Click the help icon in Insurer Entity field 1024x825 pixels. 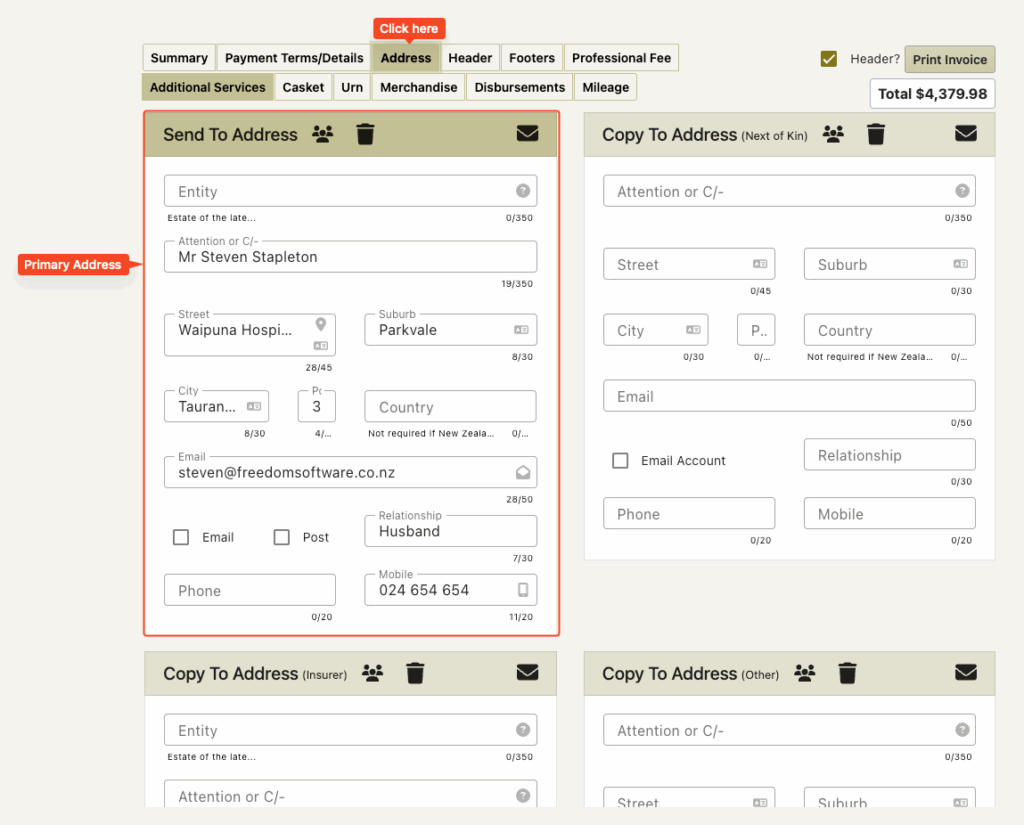522,730
